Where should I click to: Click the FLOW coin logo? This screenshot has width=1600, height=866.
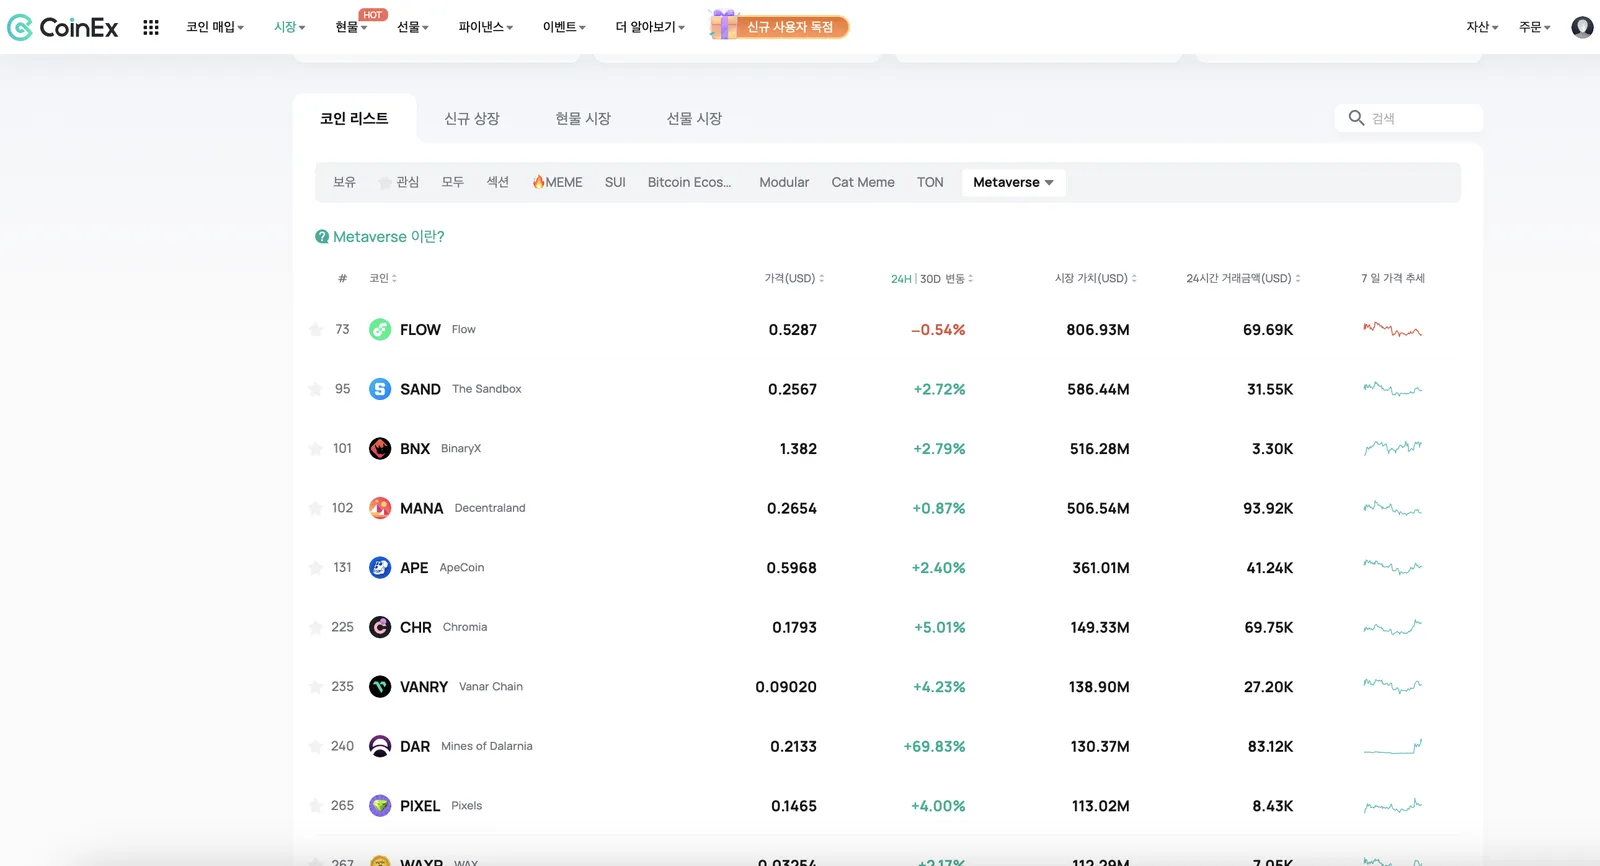point(380,330)
